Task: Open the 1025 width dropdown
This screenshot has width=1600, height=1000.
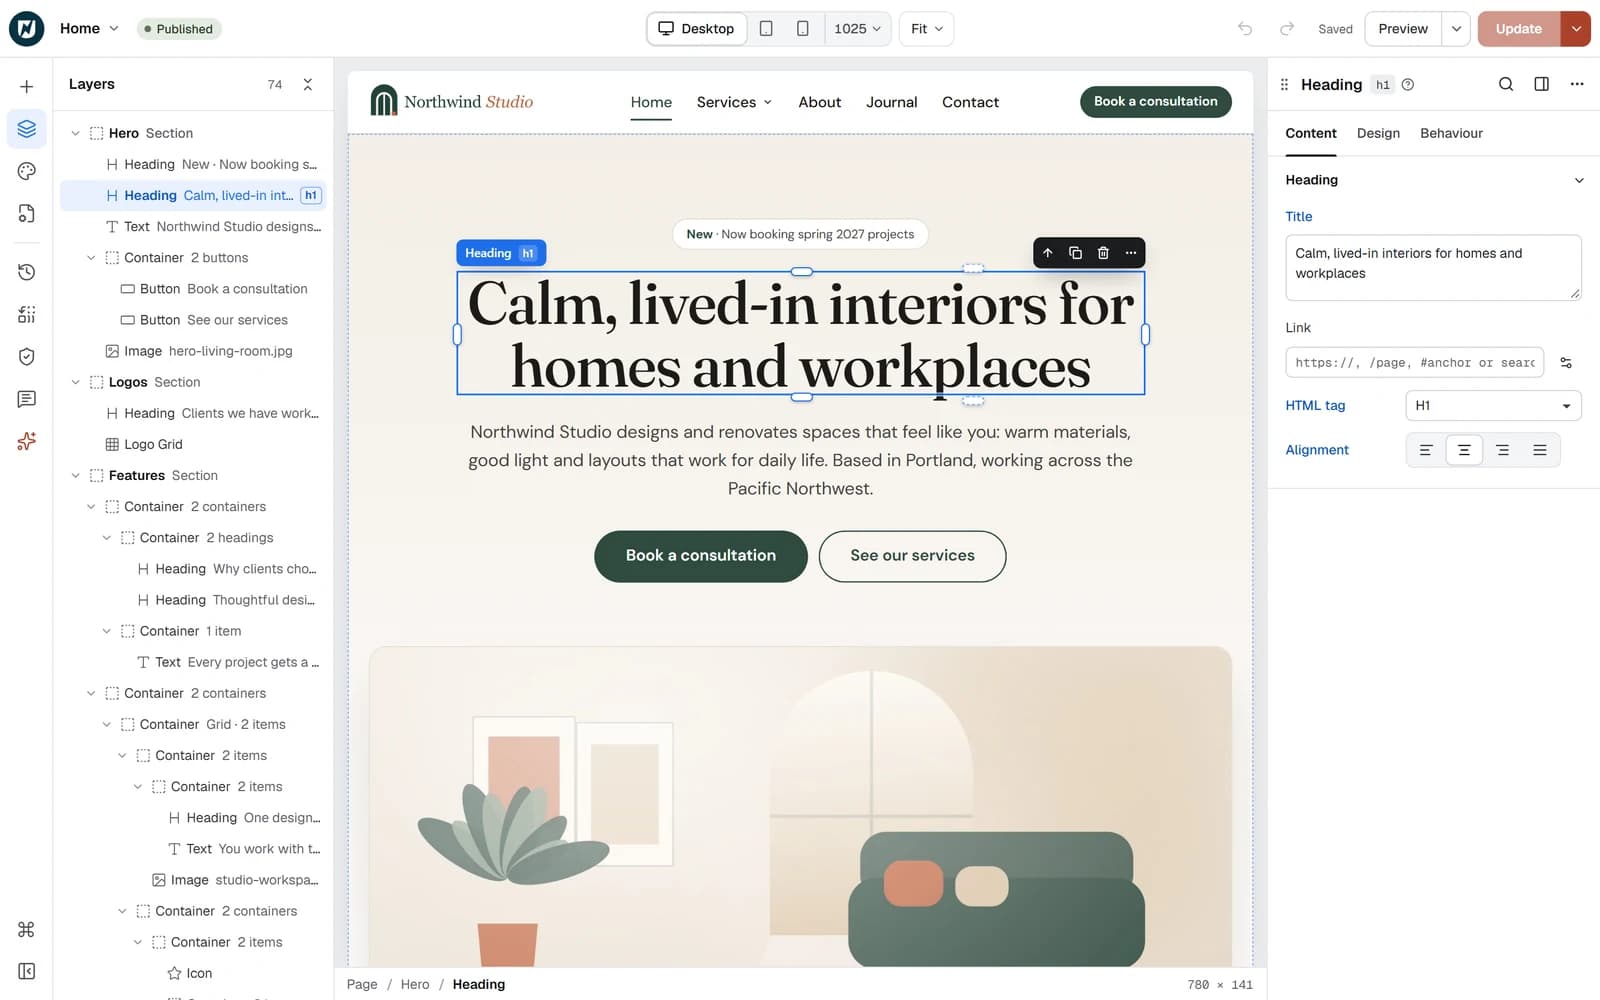Action: (x=857, y=29)
